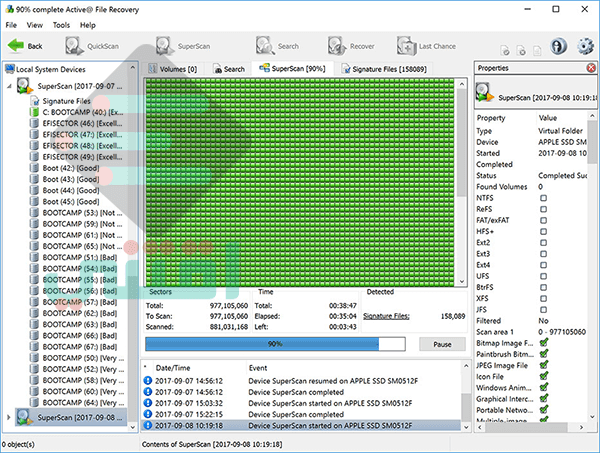Toggle the JPEG Image File checkmark

pos(544,365)
